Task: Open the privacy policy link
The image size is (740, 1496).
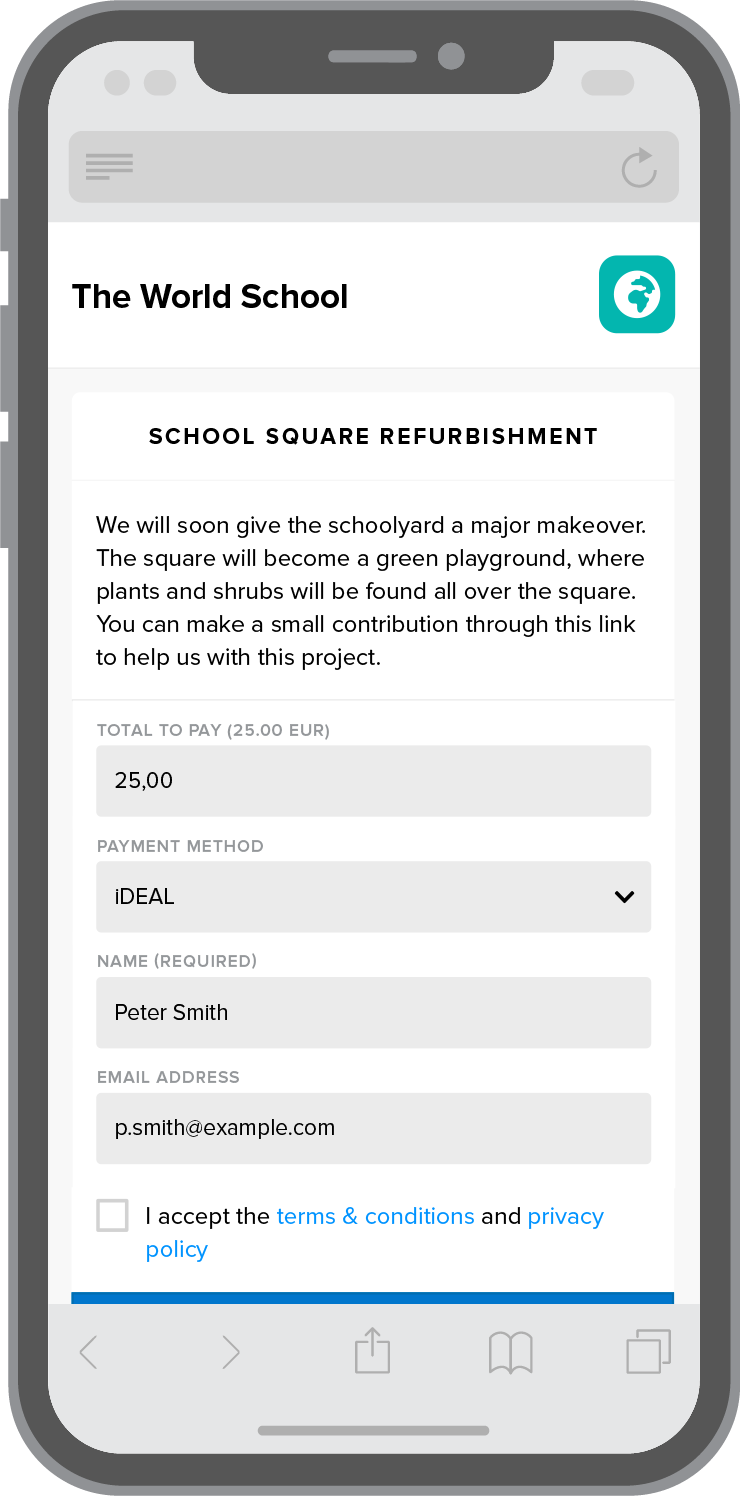Action: (x=565, y=1216)
